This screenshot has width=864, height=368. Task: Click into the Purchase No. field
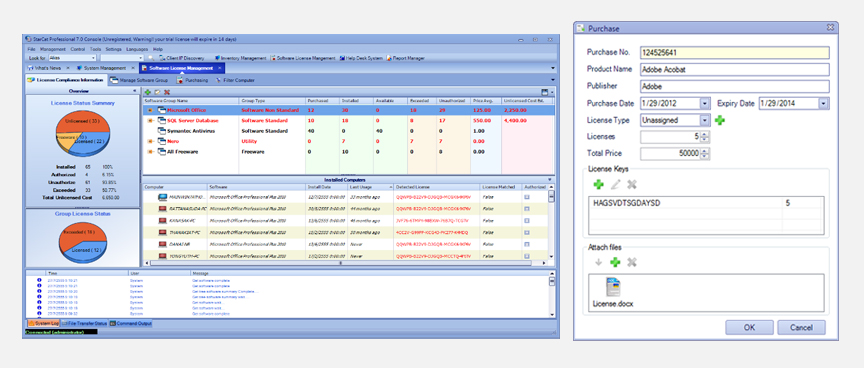tap(735, 53)
